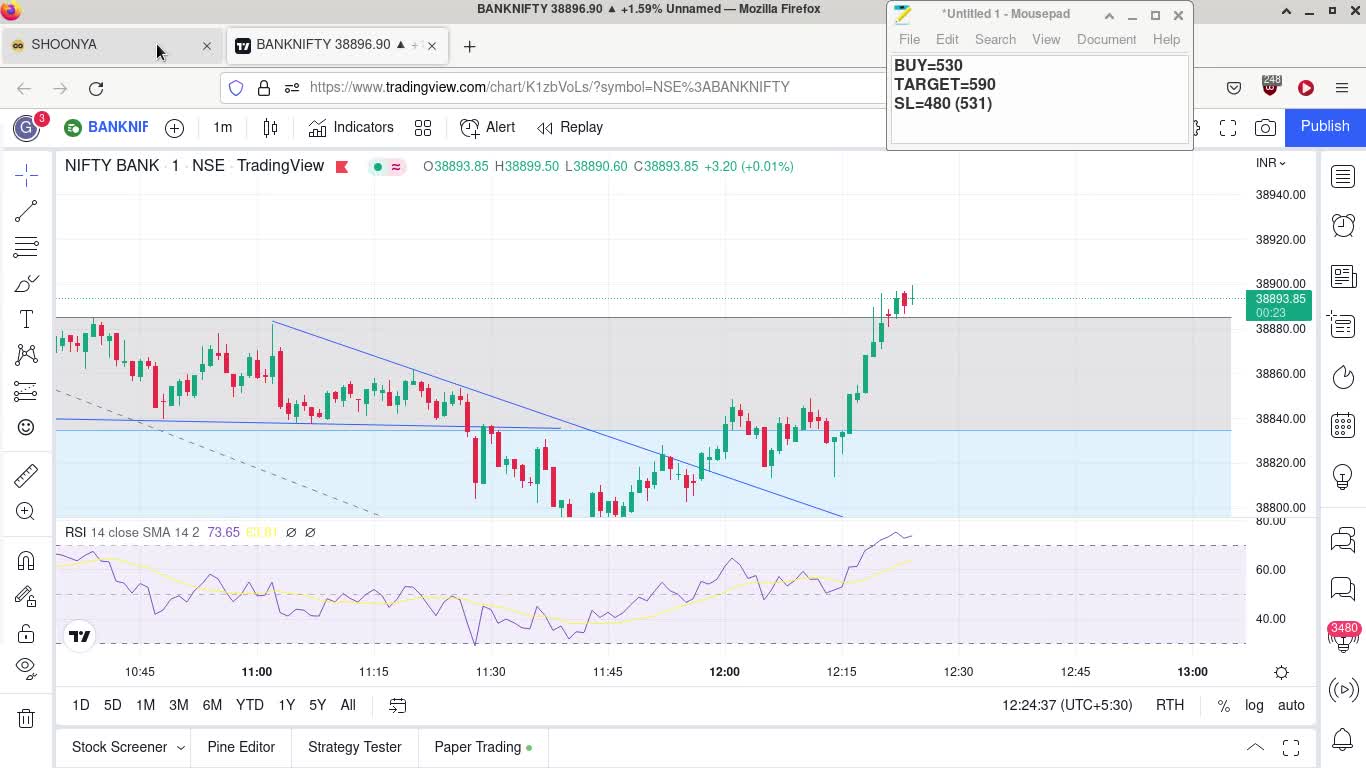Maximize the bottom panel
Image resolution: width=1366 pixels, height=768 pixels.
(1291, 747)
